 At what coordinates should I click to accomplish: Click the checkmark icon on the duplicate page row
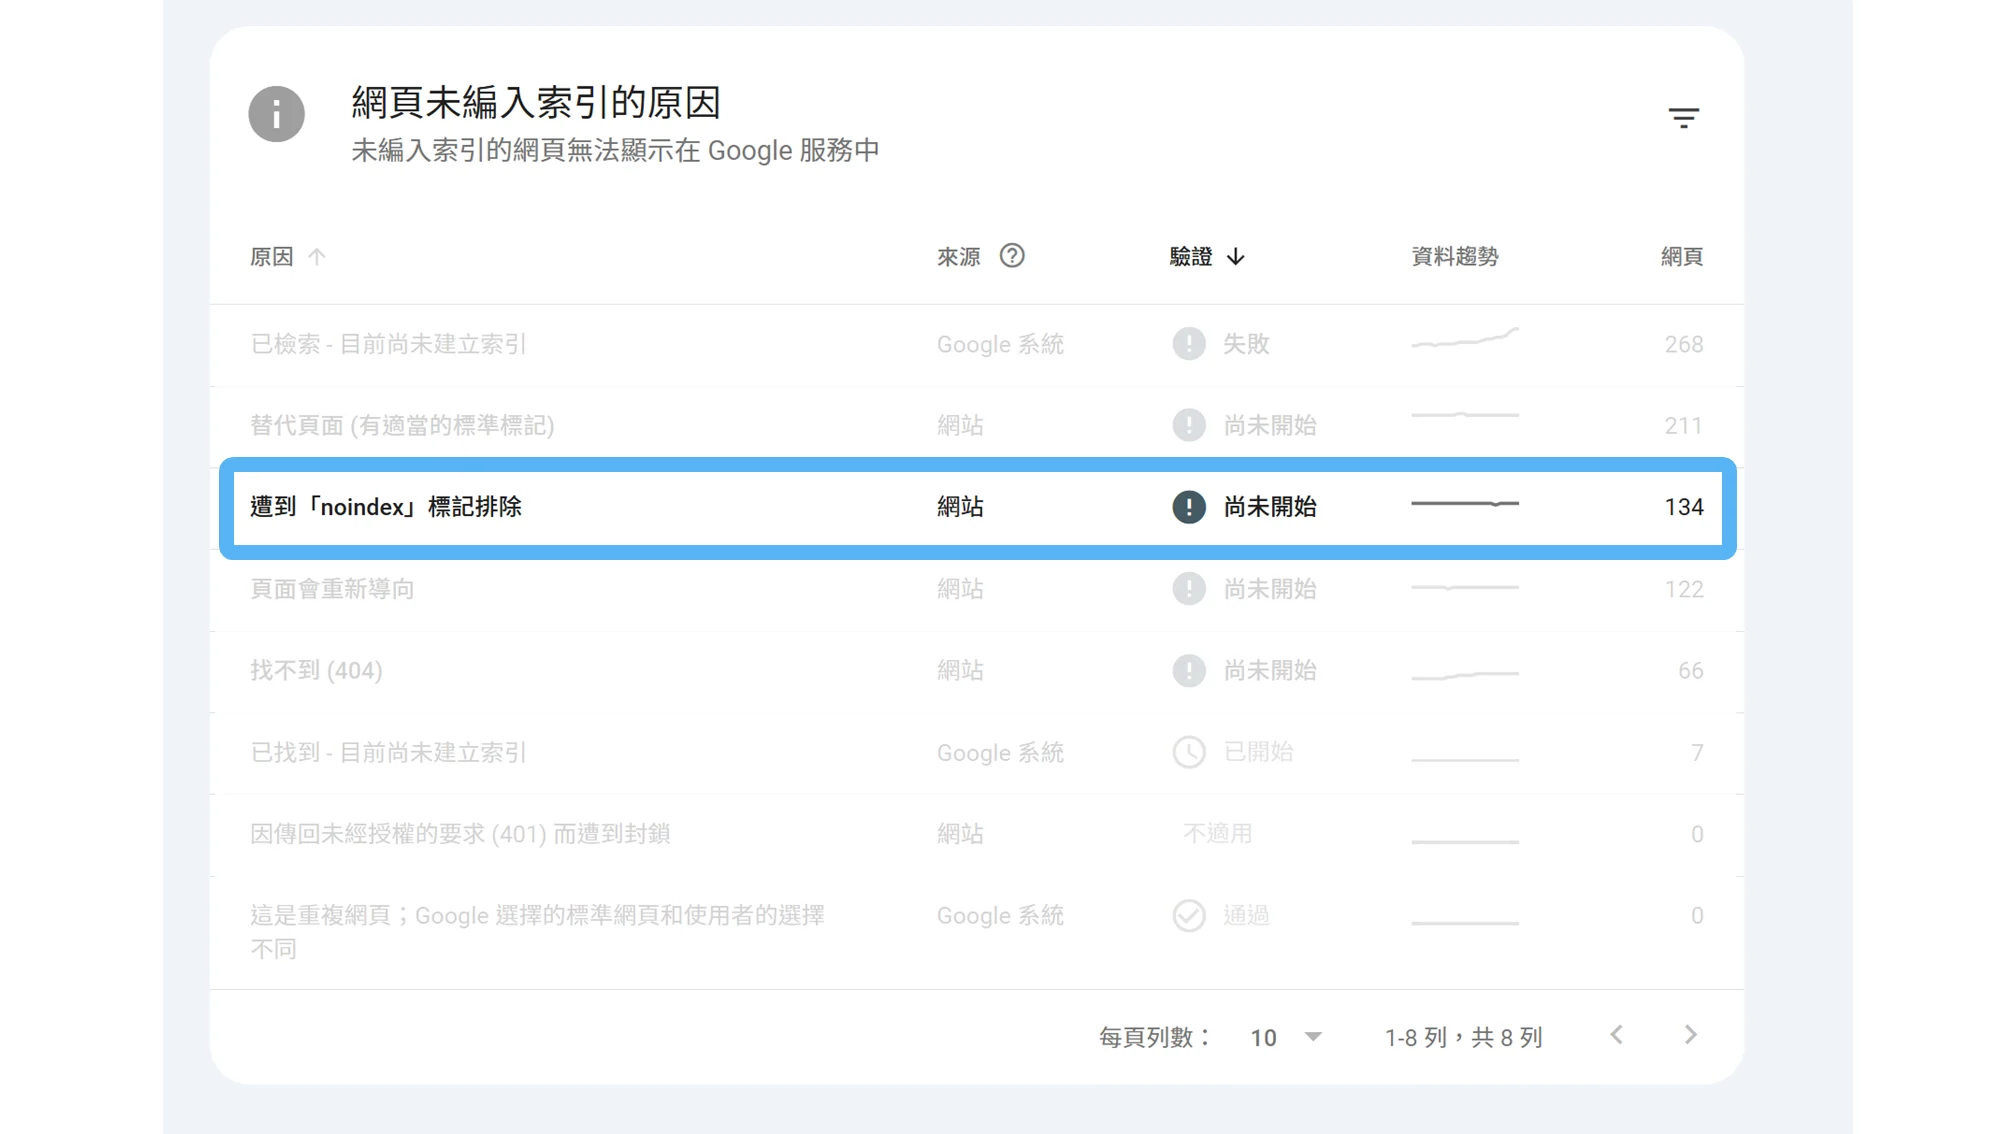click(1189, 915)
